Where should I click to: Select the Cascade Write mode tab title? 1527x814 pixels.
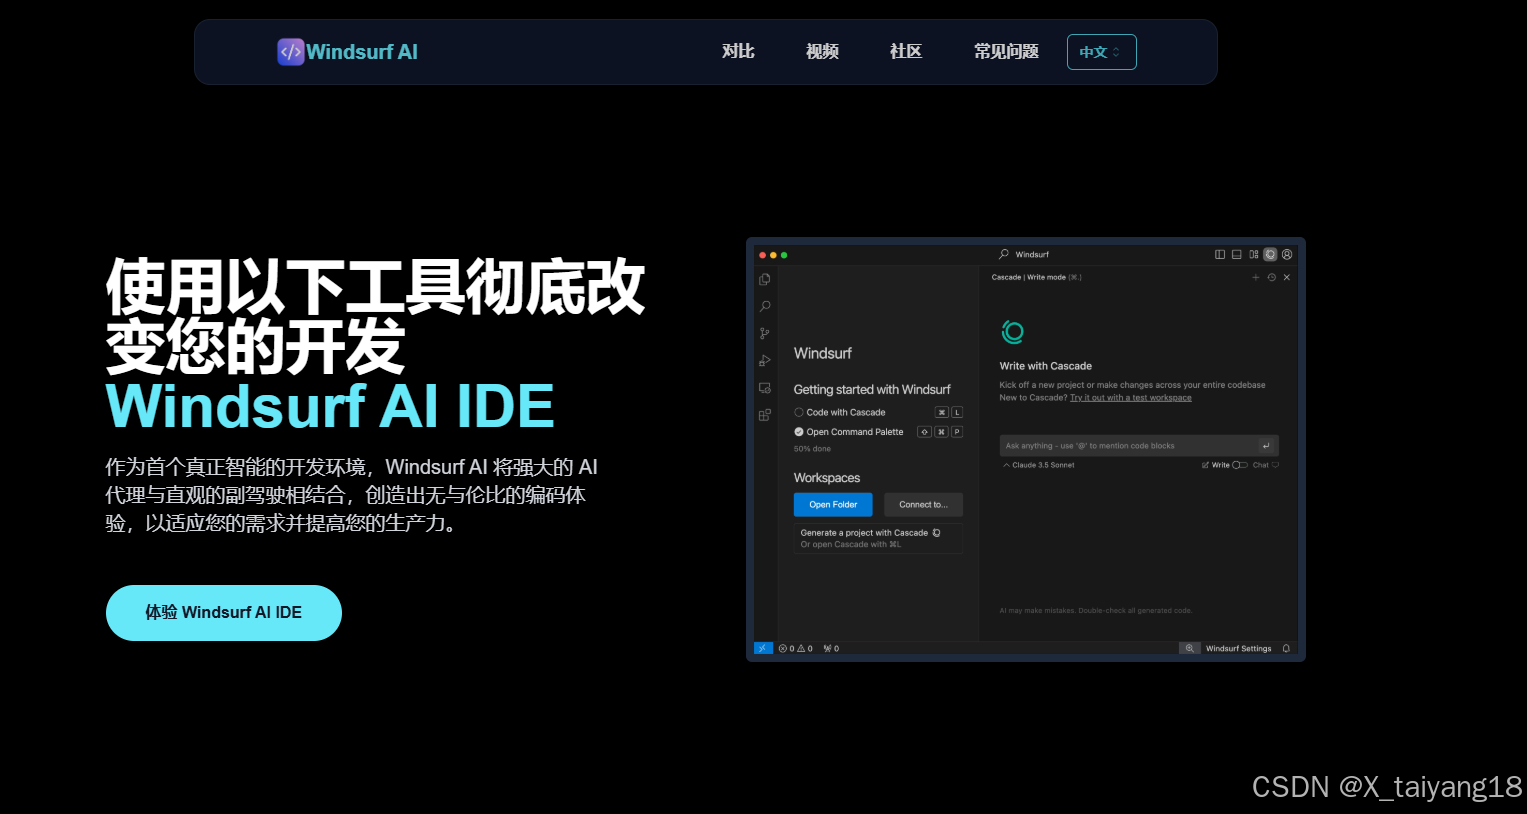click(x=1036, y=277)
